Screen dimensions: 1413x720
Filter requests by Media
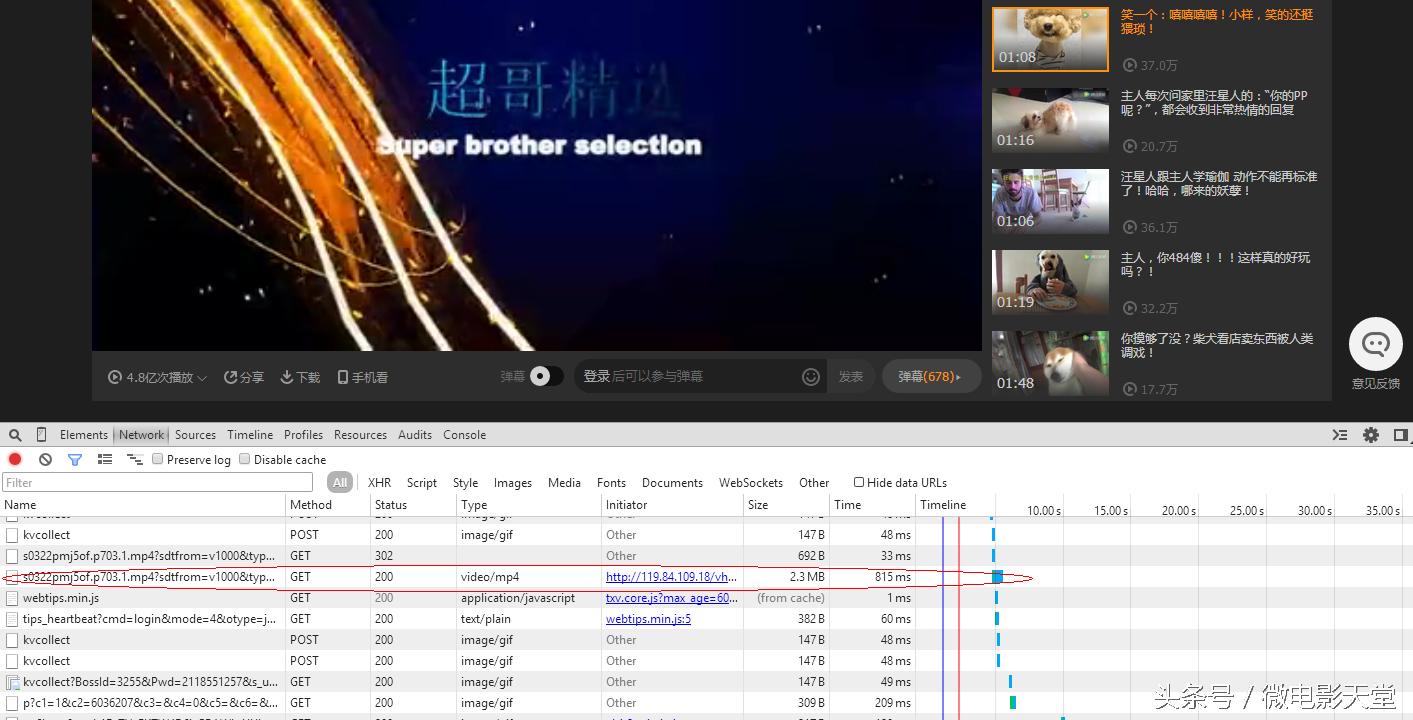click(x=564, y=483)
